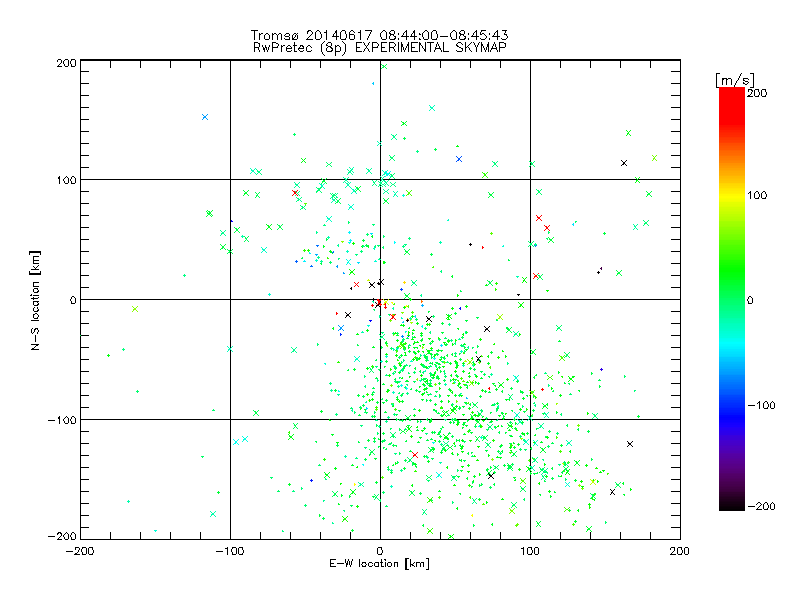Click the colorbar tick label '-200'
This screenshot has width=800, height=600.
pyautogui.click(x=761, y=506)
